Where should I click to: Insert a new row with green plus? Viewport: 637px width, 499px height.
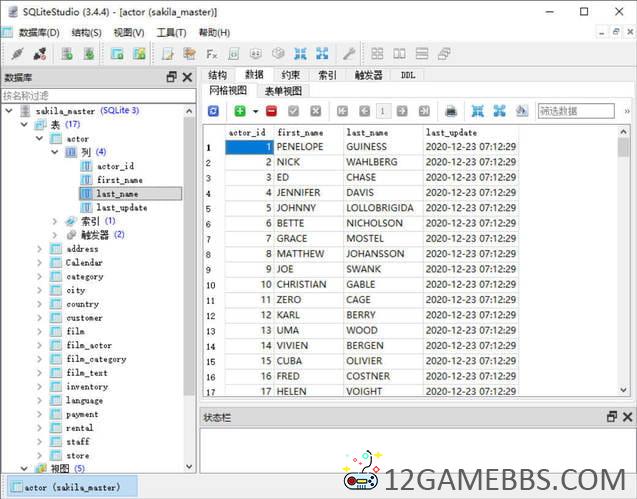click(x=240, y=111)
